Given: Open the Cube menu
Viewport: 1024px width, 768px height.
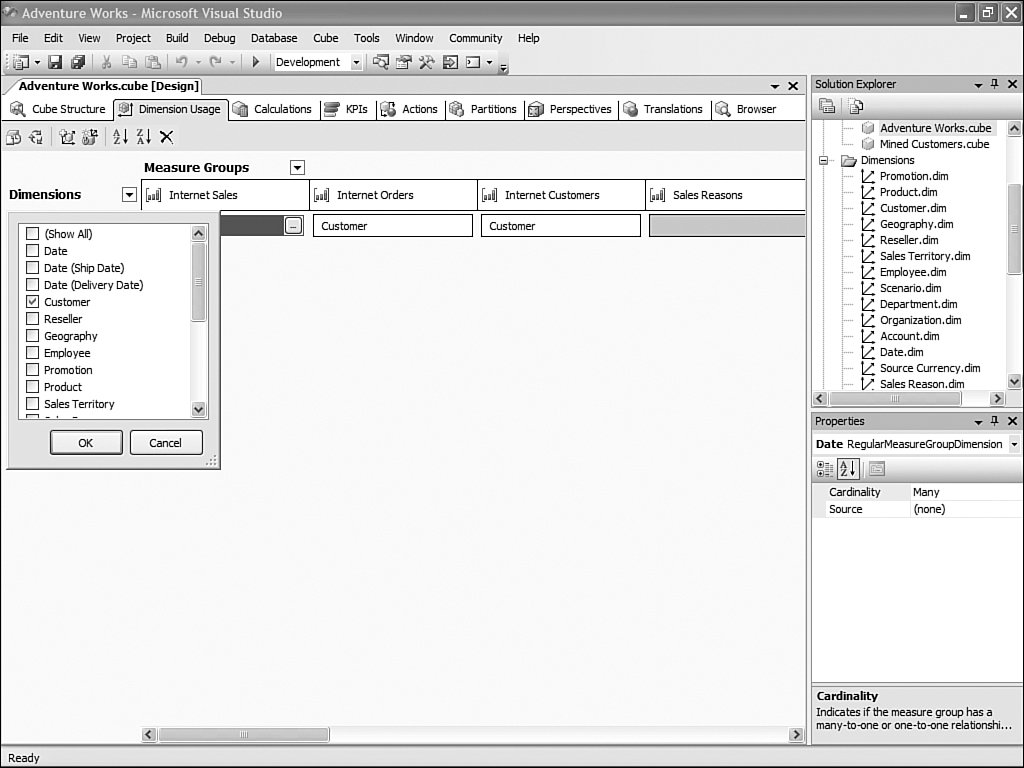Looking at the screenshot, I should (325, 38).
